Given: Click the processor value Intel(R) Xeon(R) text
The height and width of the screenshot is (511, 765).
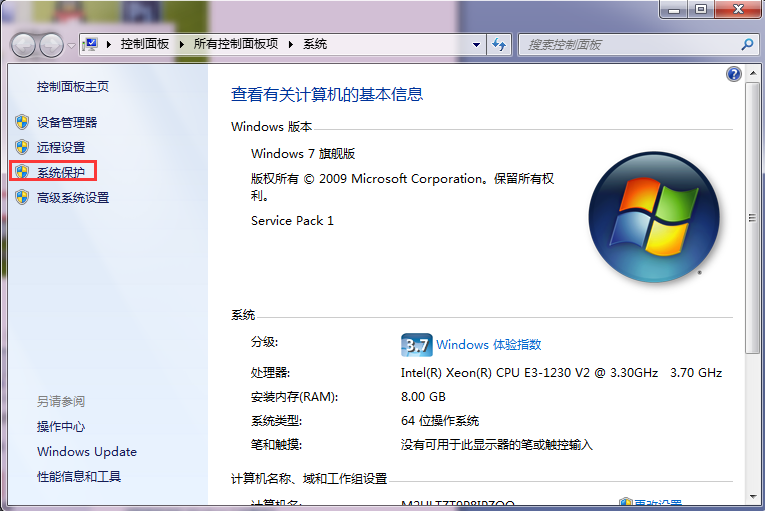Looking at the screenshot, I should pyautogui.click(x=561, y=373).
